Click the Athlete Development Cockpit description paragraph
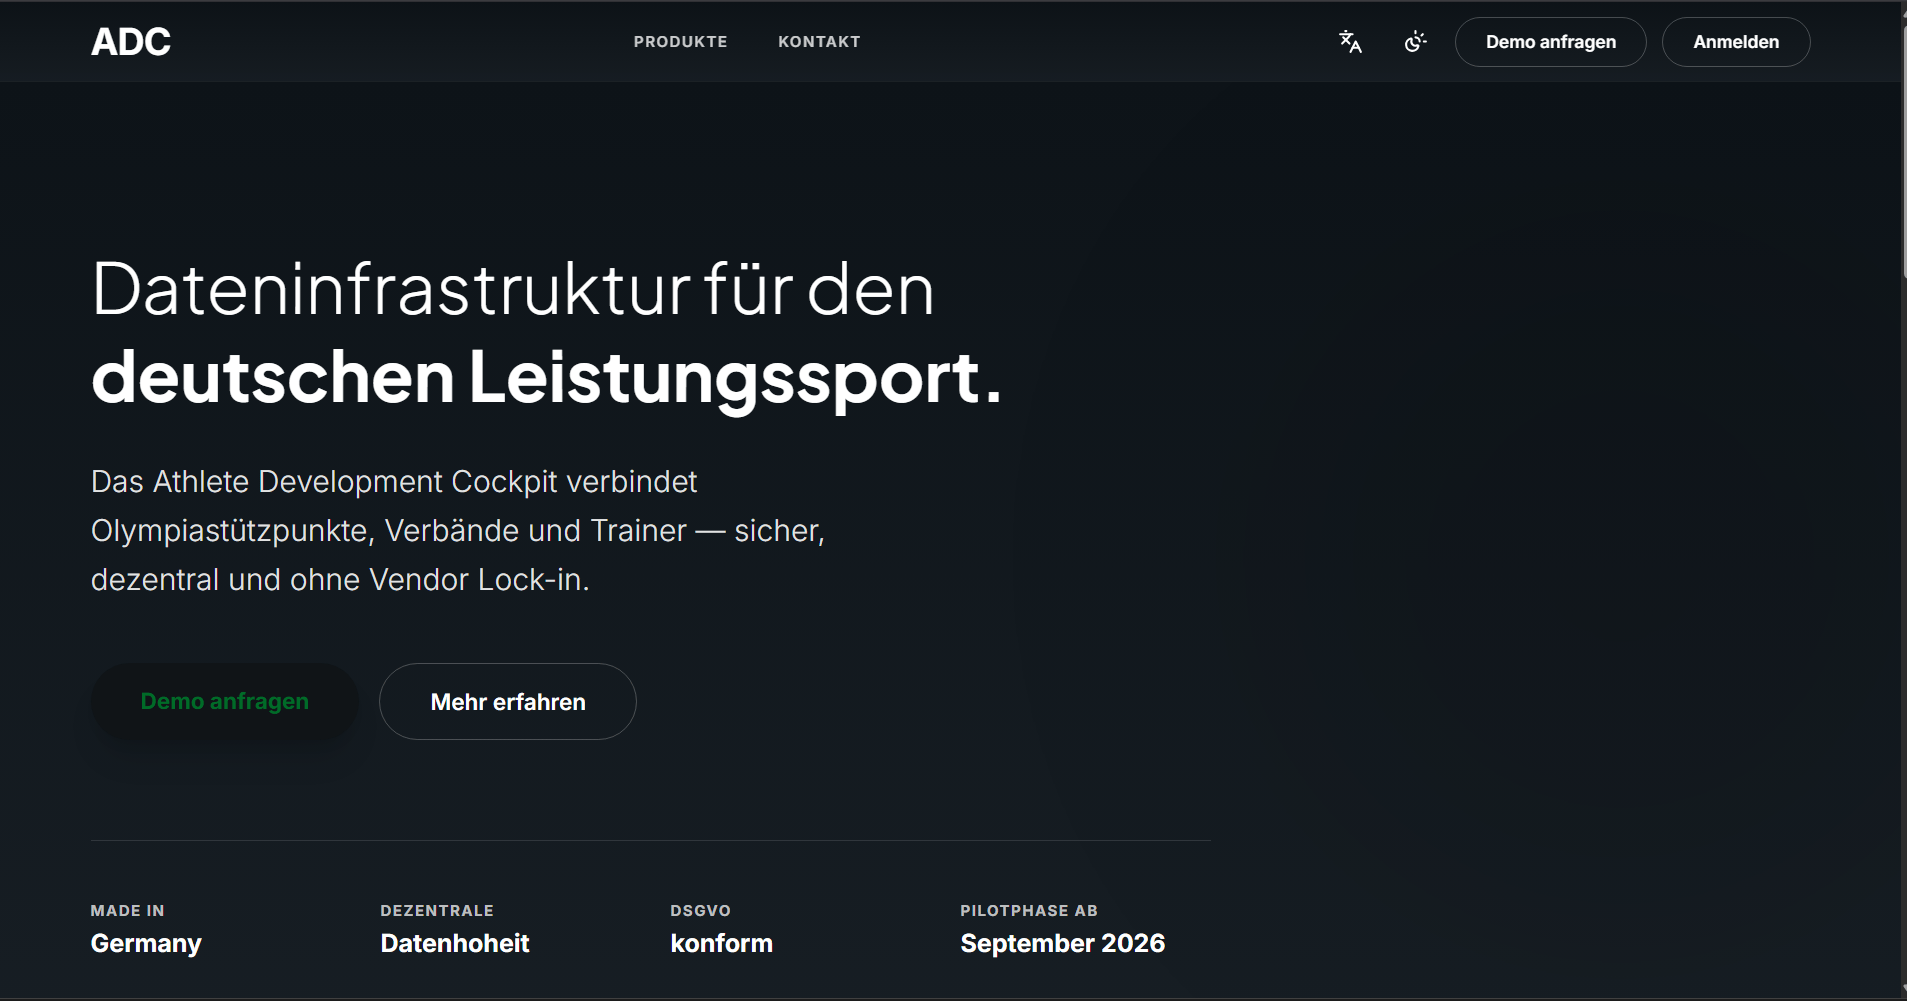 coord(458,530)
